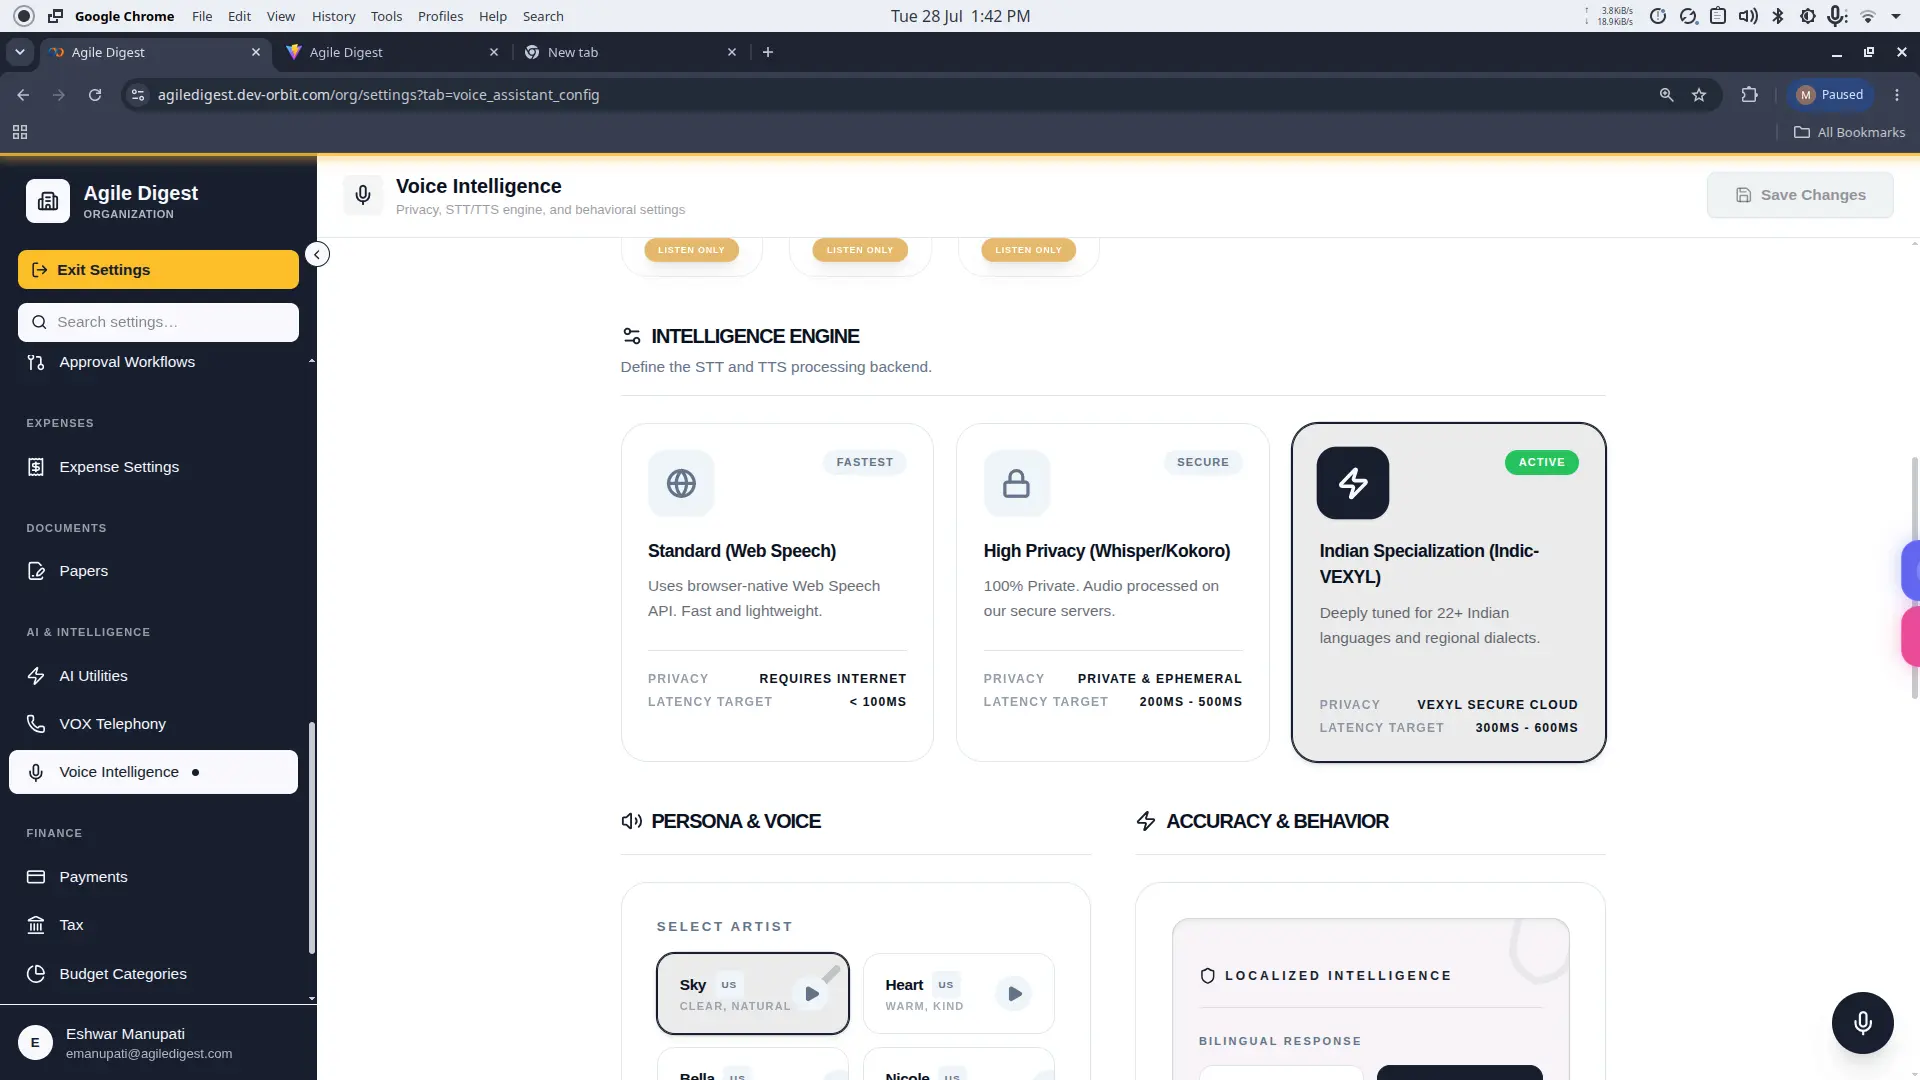
Task: Click the Expense Settings receipt icon
Action: click(36, 467)
